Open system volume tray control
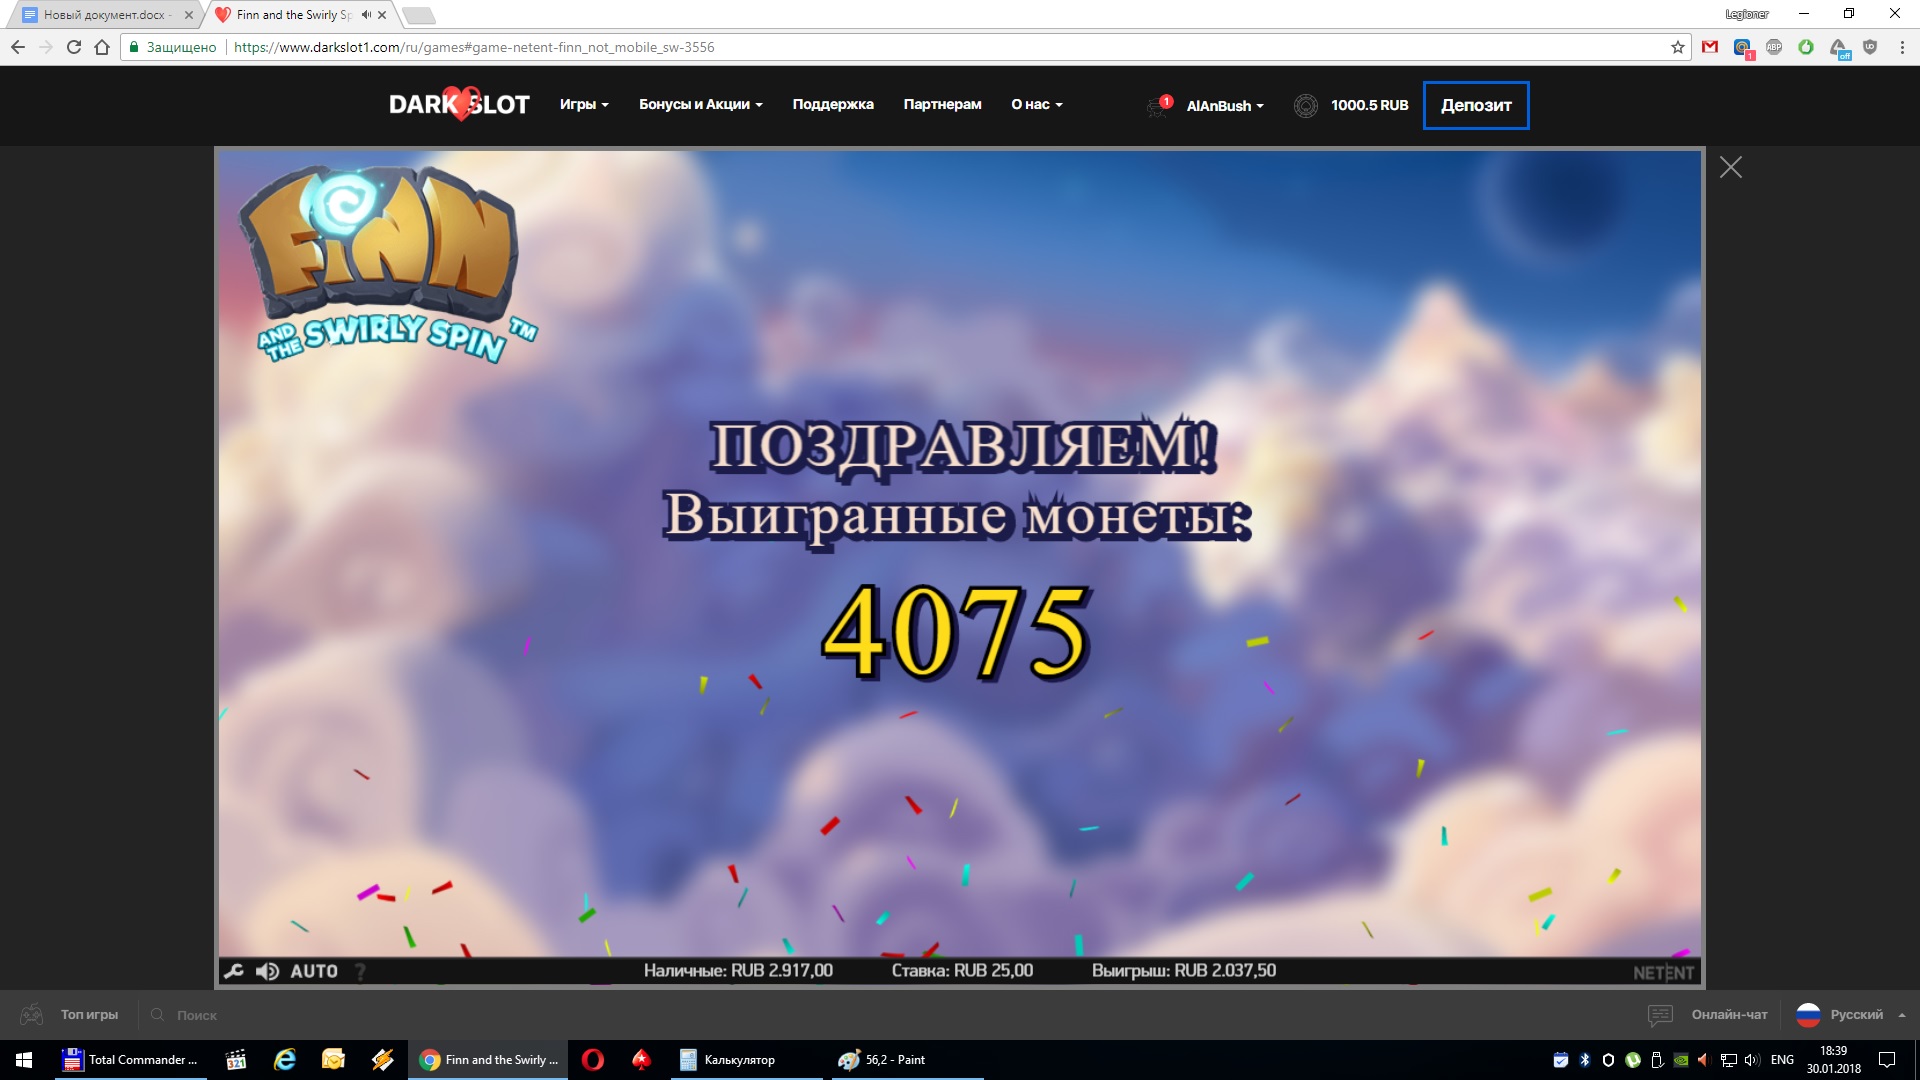 pyautogui.click(x=1753, y=1060)
